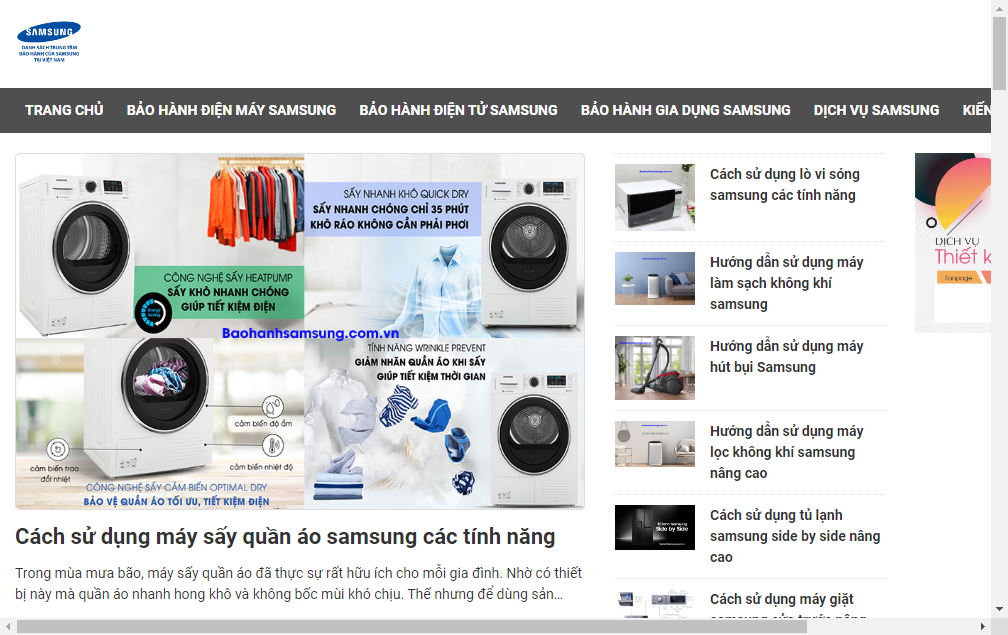Open the featured Samsung dryer banner image
This screenshot has height=635, width=1008.
[300, 331]
